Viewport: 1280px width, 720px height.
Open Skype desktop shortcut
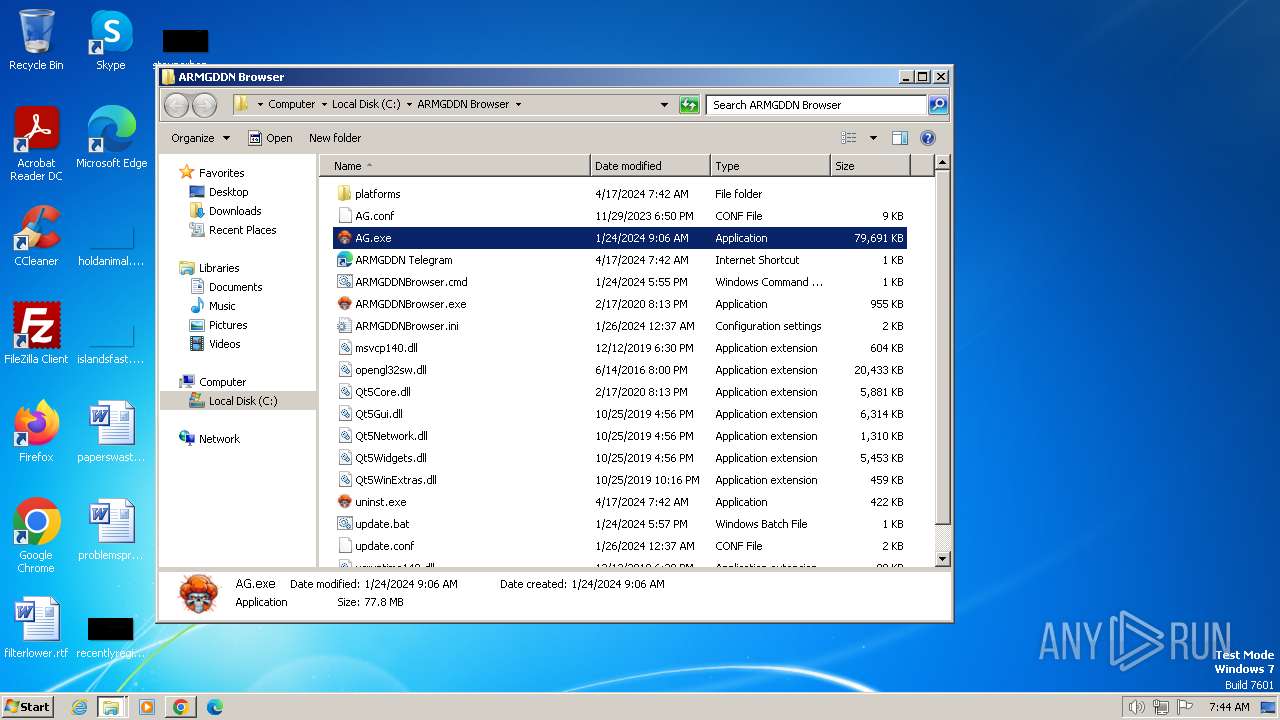(111, 40)
